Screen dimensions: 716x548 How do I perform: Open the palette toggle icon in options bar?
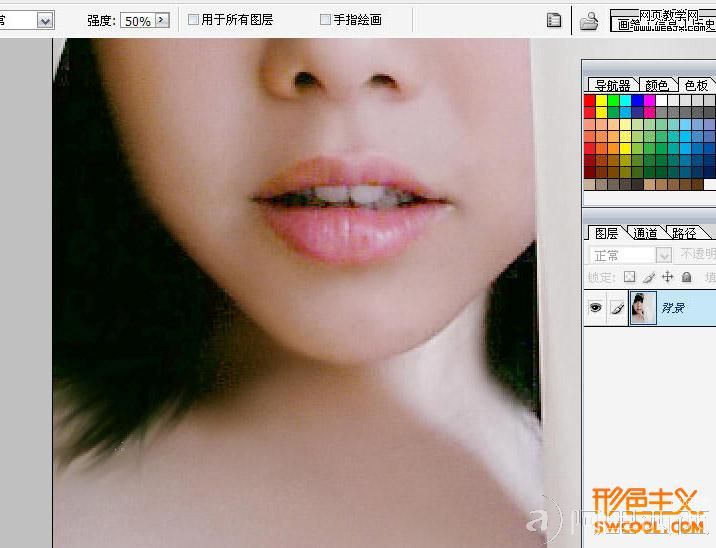pos(554,20)
